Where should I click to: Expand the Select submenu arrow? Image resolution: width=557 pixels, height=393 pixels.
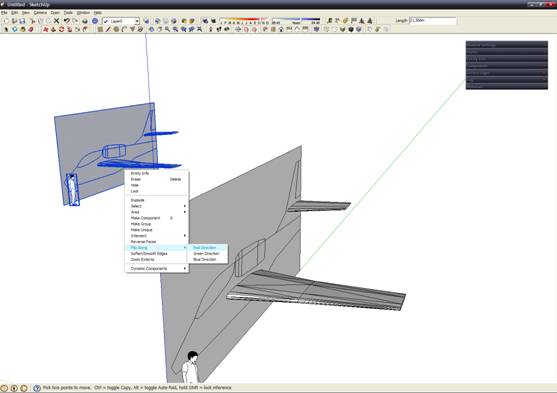pos(184,206)
